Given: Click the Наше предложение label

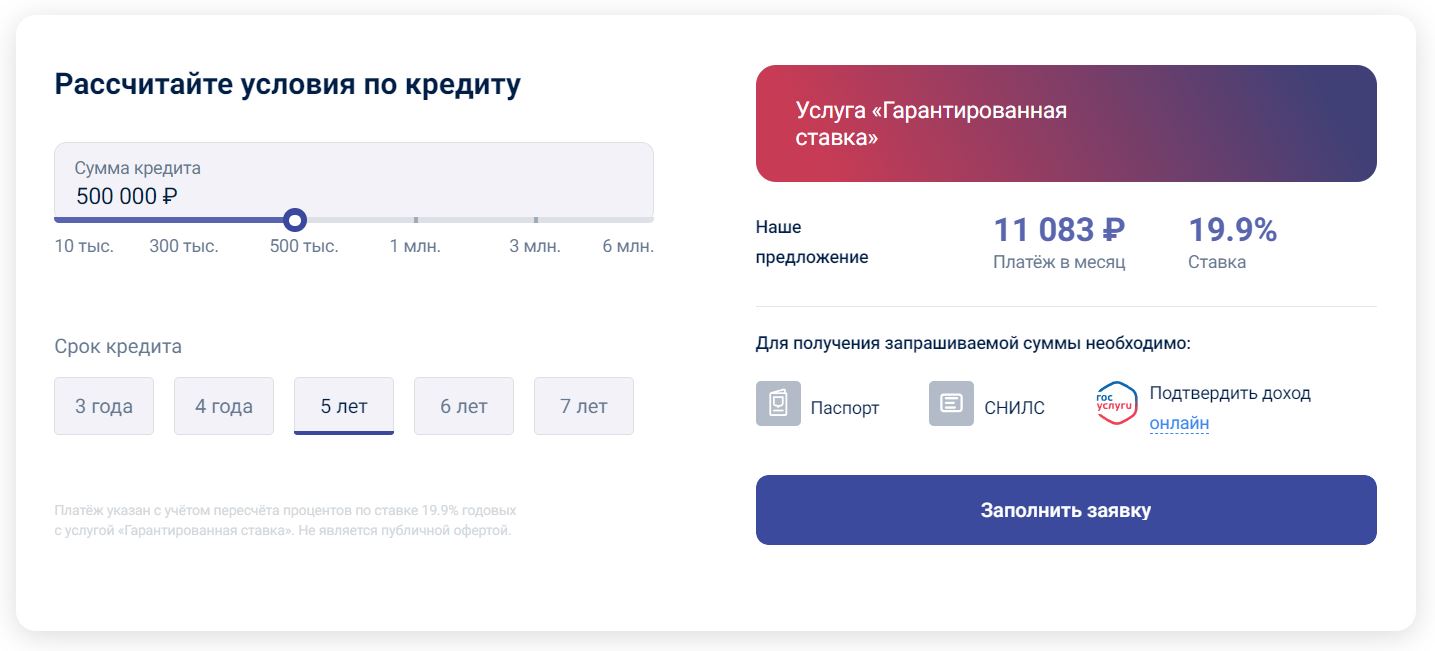Looking at the screenshot, I should click(x=812, y=242).
